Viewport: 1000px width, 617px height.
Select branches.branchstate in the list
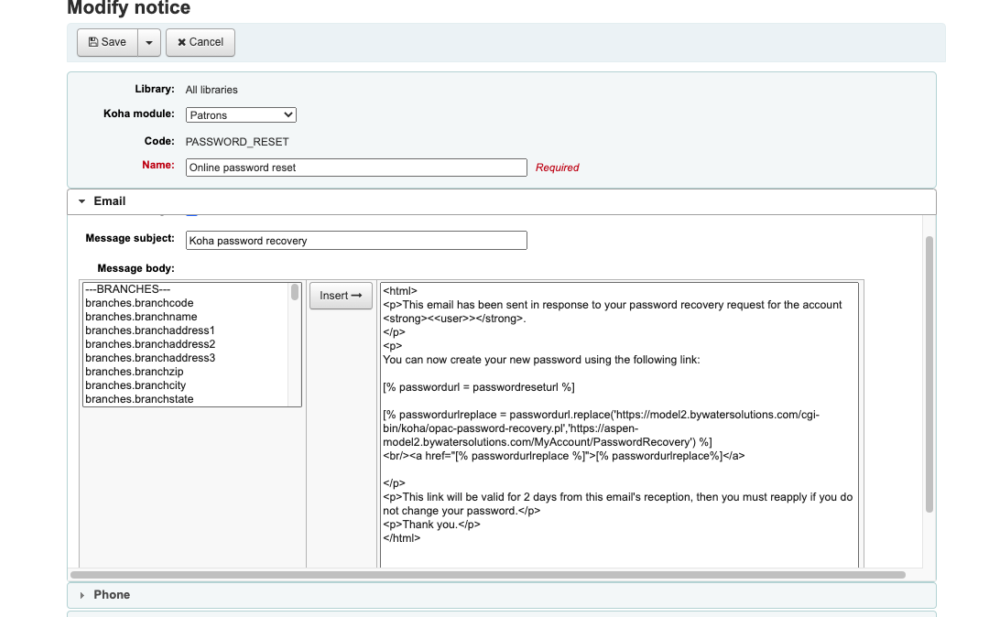coord(139,399)
